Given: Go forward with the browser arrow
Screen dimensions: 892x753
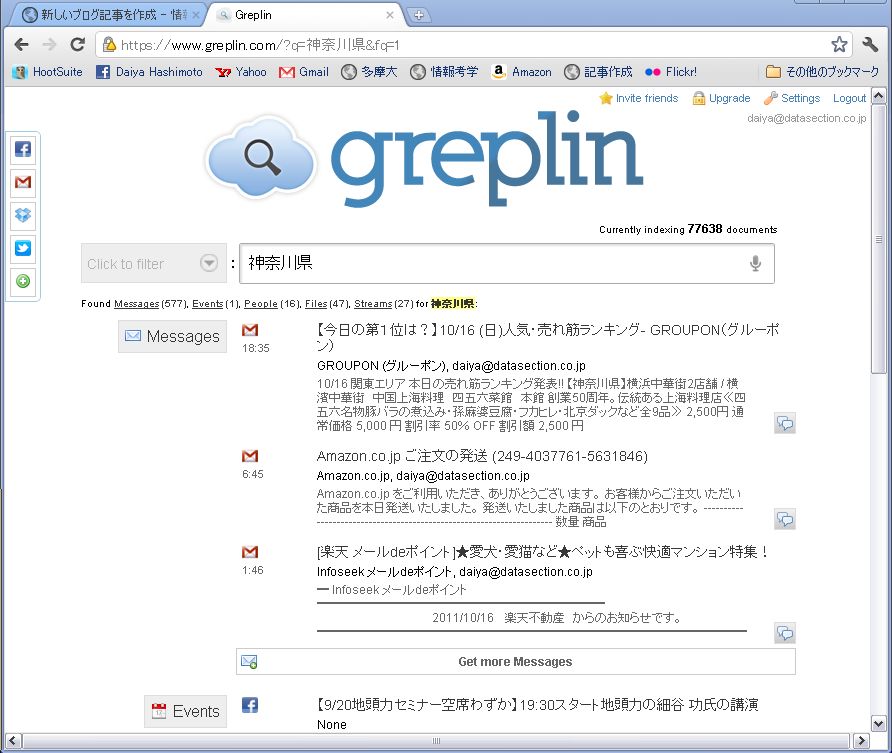Looking at the screenshot, I should pos(49,44).
